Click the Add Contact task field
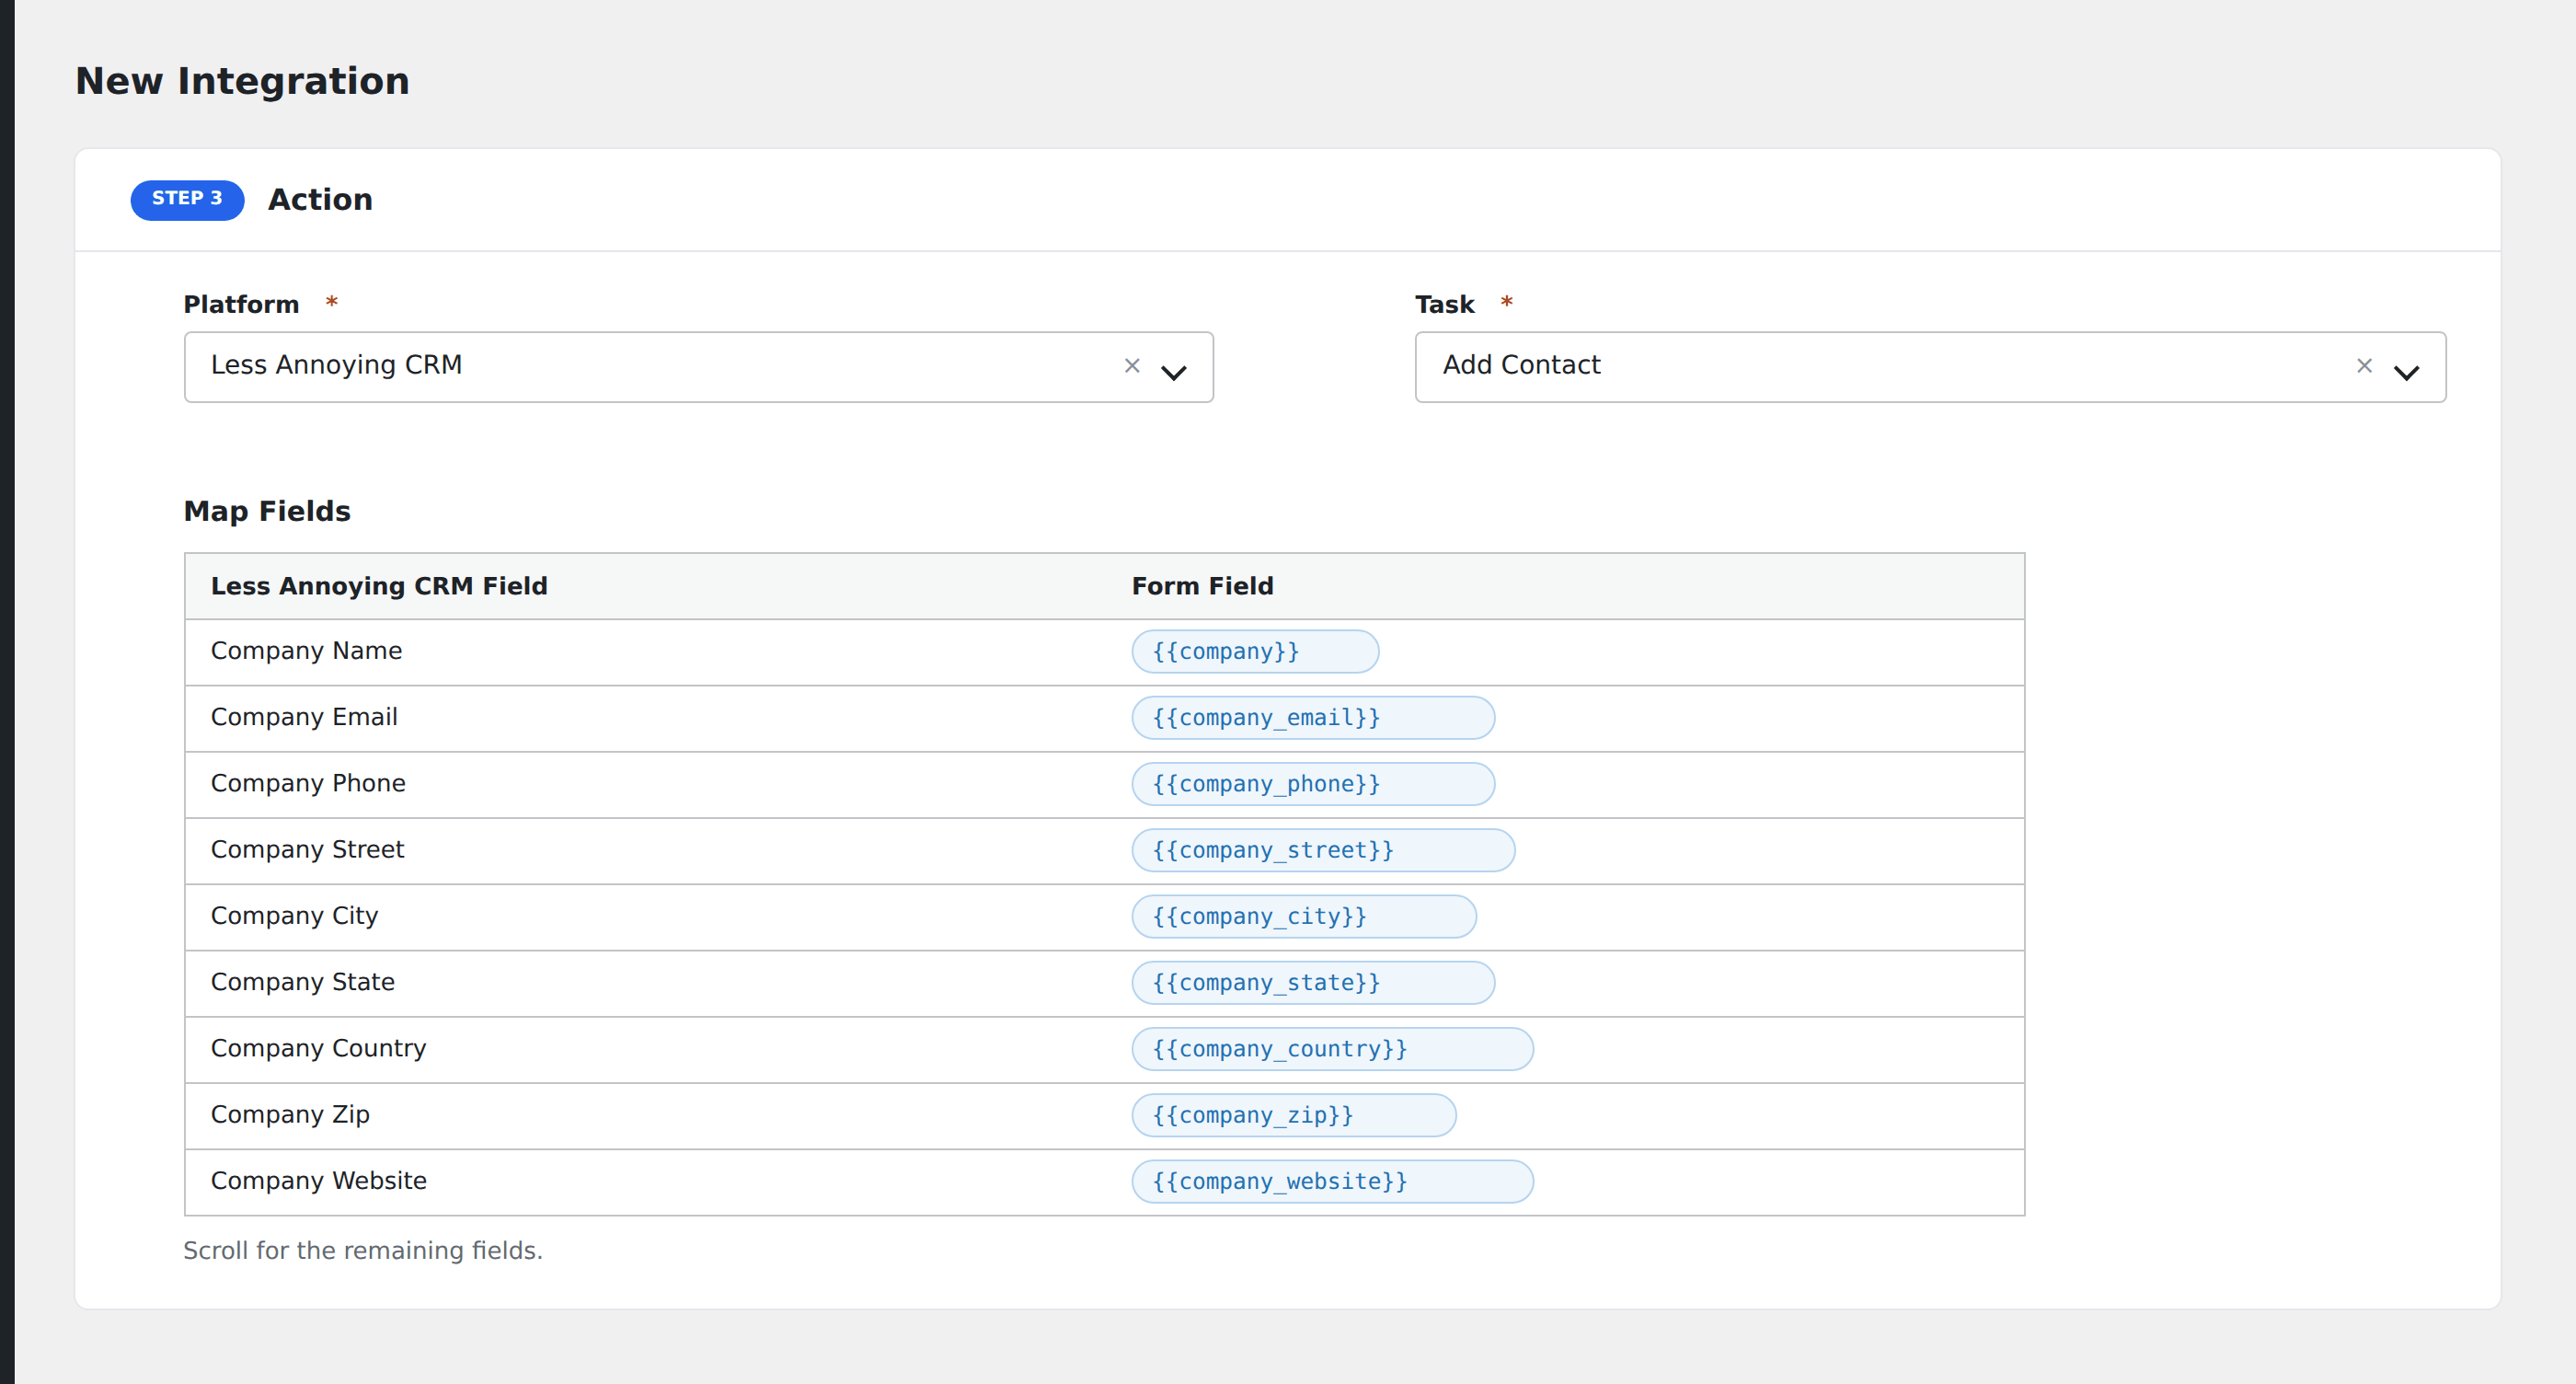The width and height of the screenshot is (2576, 1384). click(1930, 367)
